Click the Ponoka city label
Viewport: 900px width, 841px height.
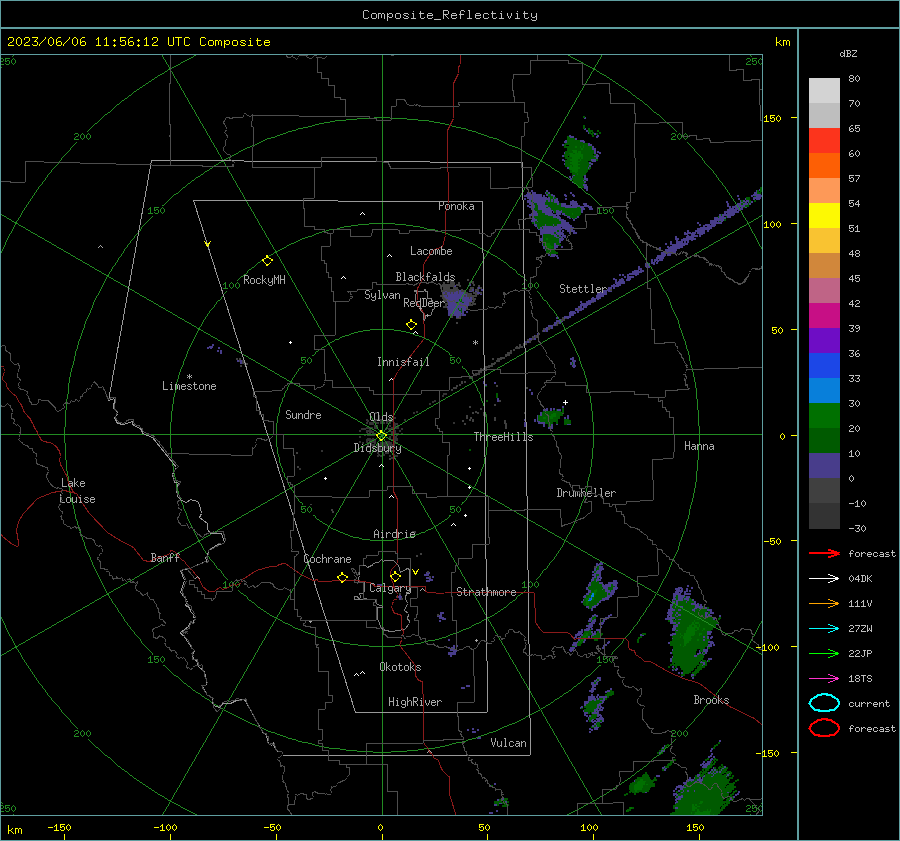(456, 206)
